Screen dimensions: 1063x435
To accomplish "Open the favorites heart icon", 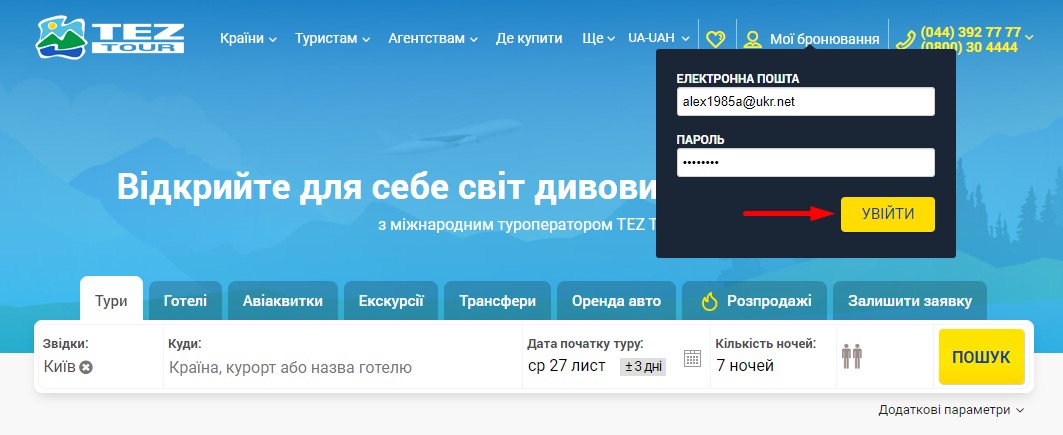I will point(715,39).
